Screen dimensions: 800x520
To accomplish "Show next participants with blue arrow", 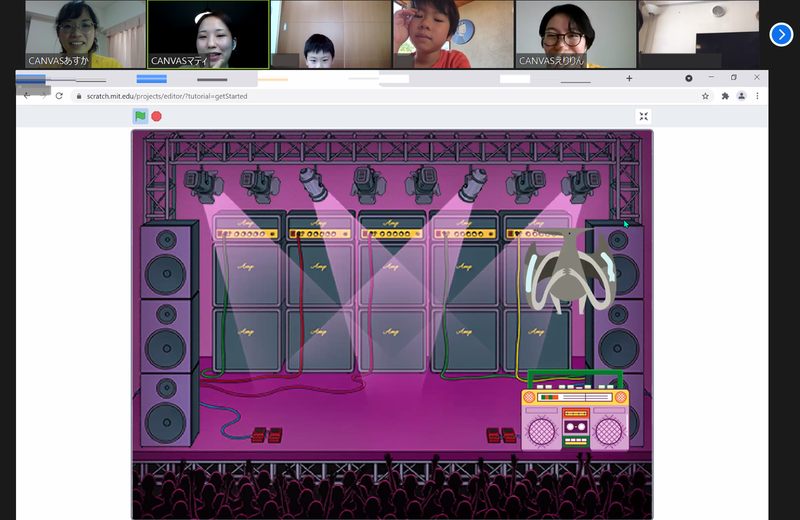I will point(781,34).
